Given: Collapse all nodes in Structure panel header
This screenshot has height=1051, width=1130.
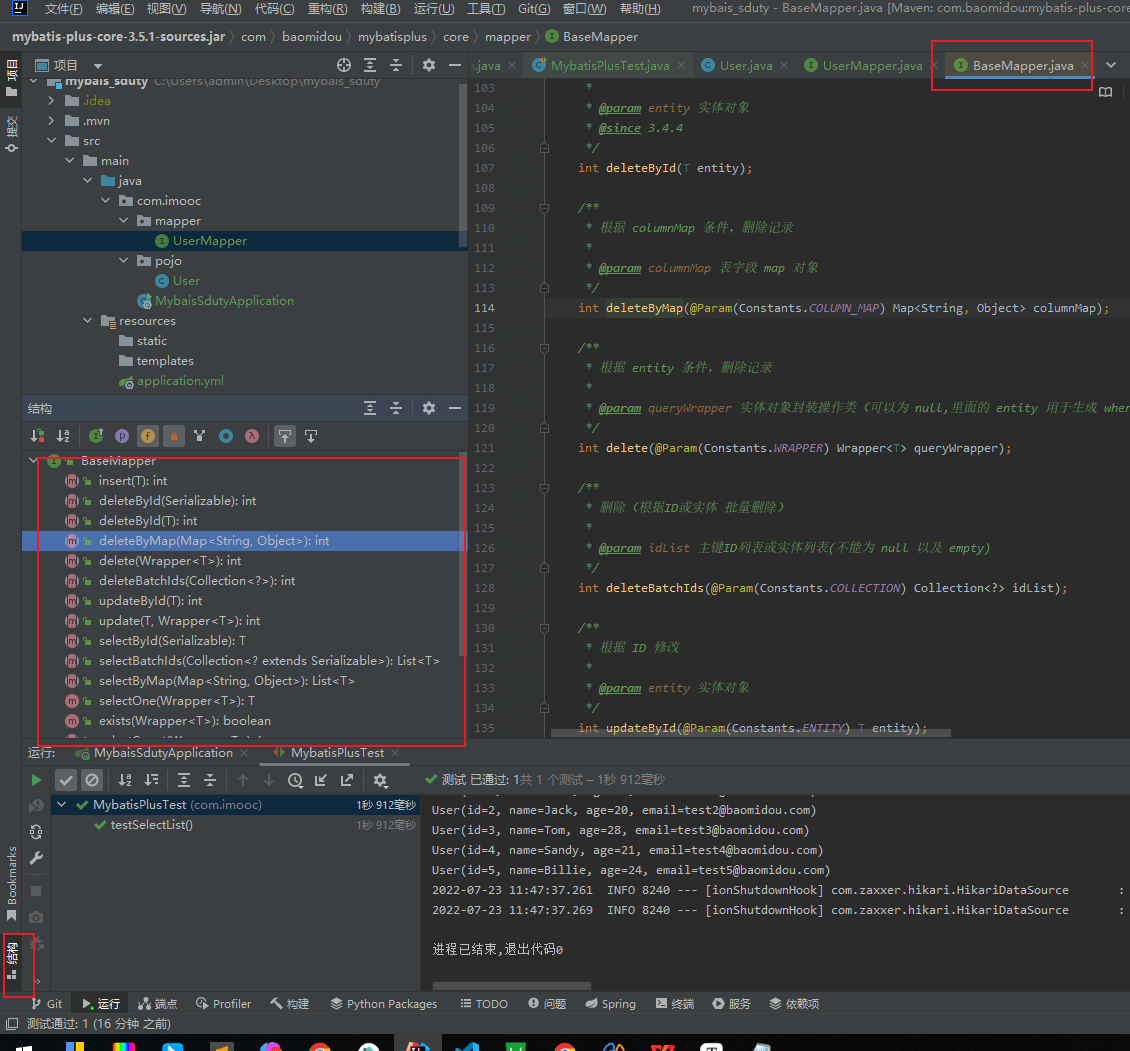Looking at the screenshot, I should click(396, 408).
